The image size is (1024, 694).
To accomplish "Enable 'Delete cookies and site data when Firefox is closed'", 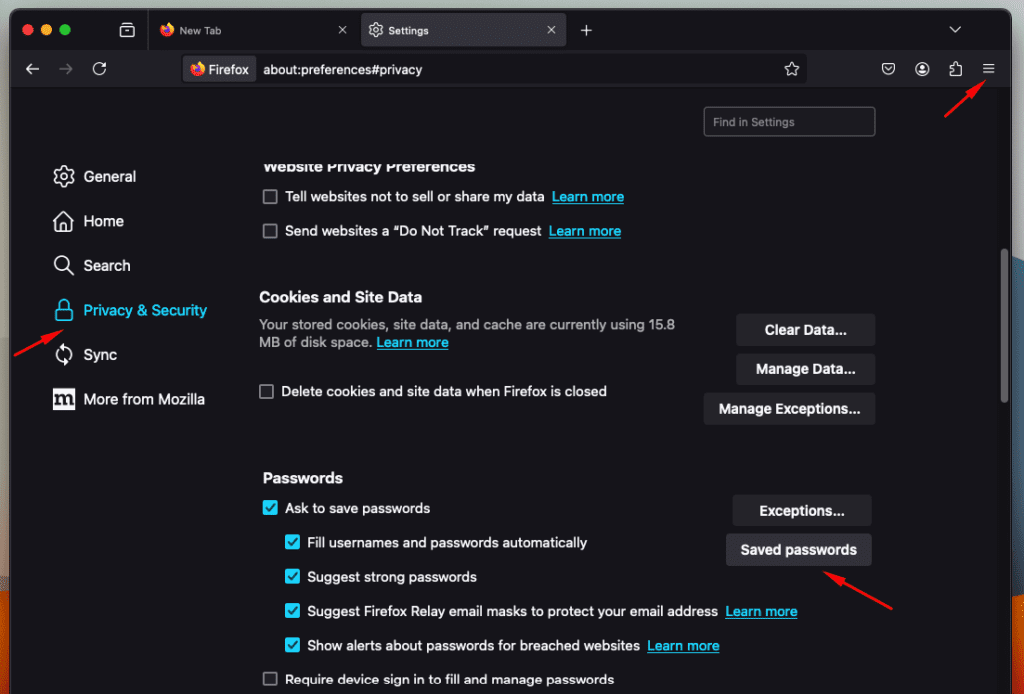I will click(267, 392).
